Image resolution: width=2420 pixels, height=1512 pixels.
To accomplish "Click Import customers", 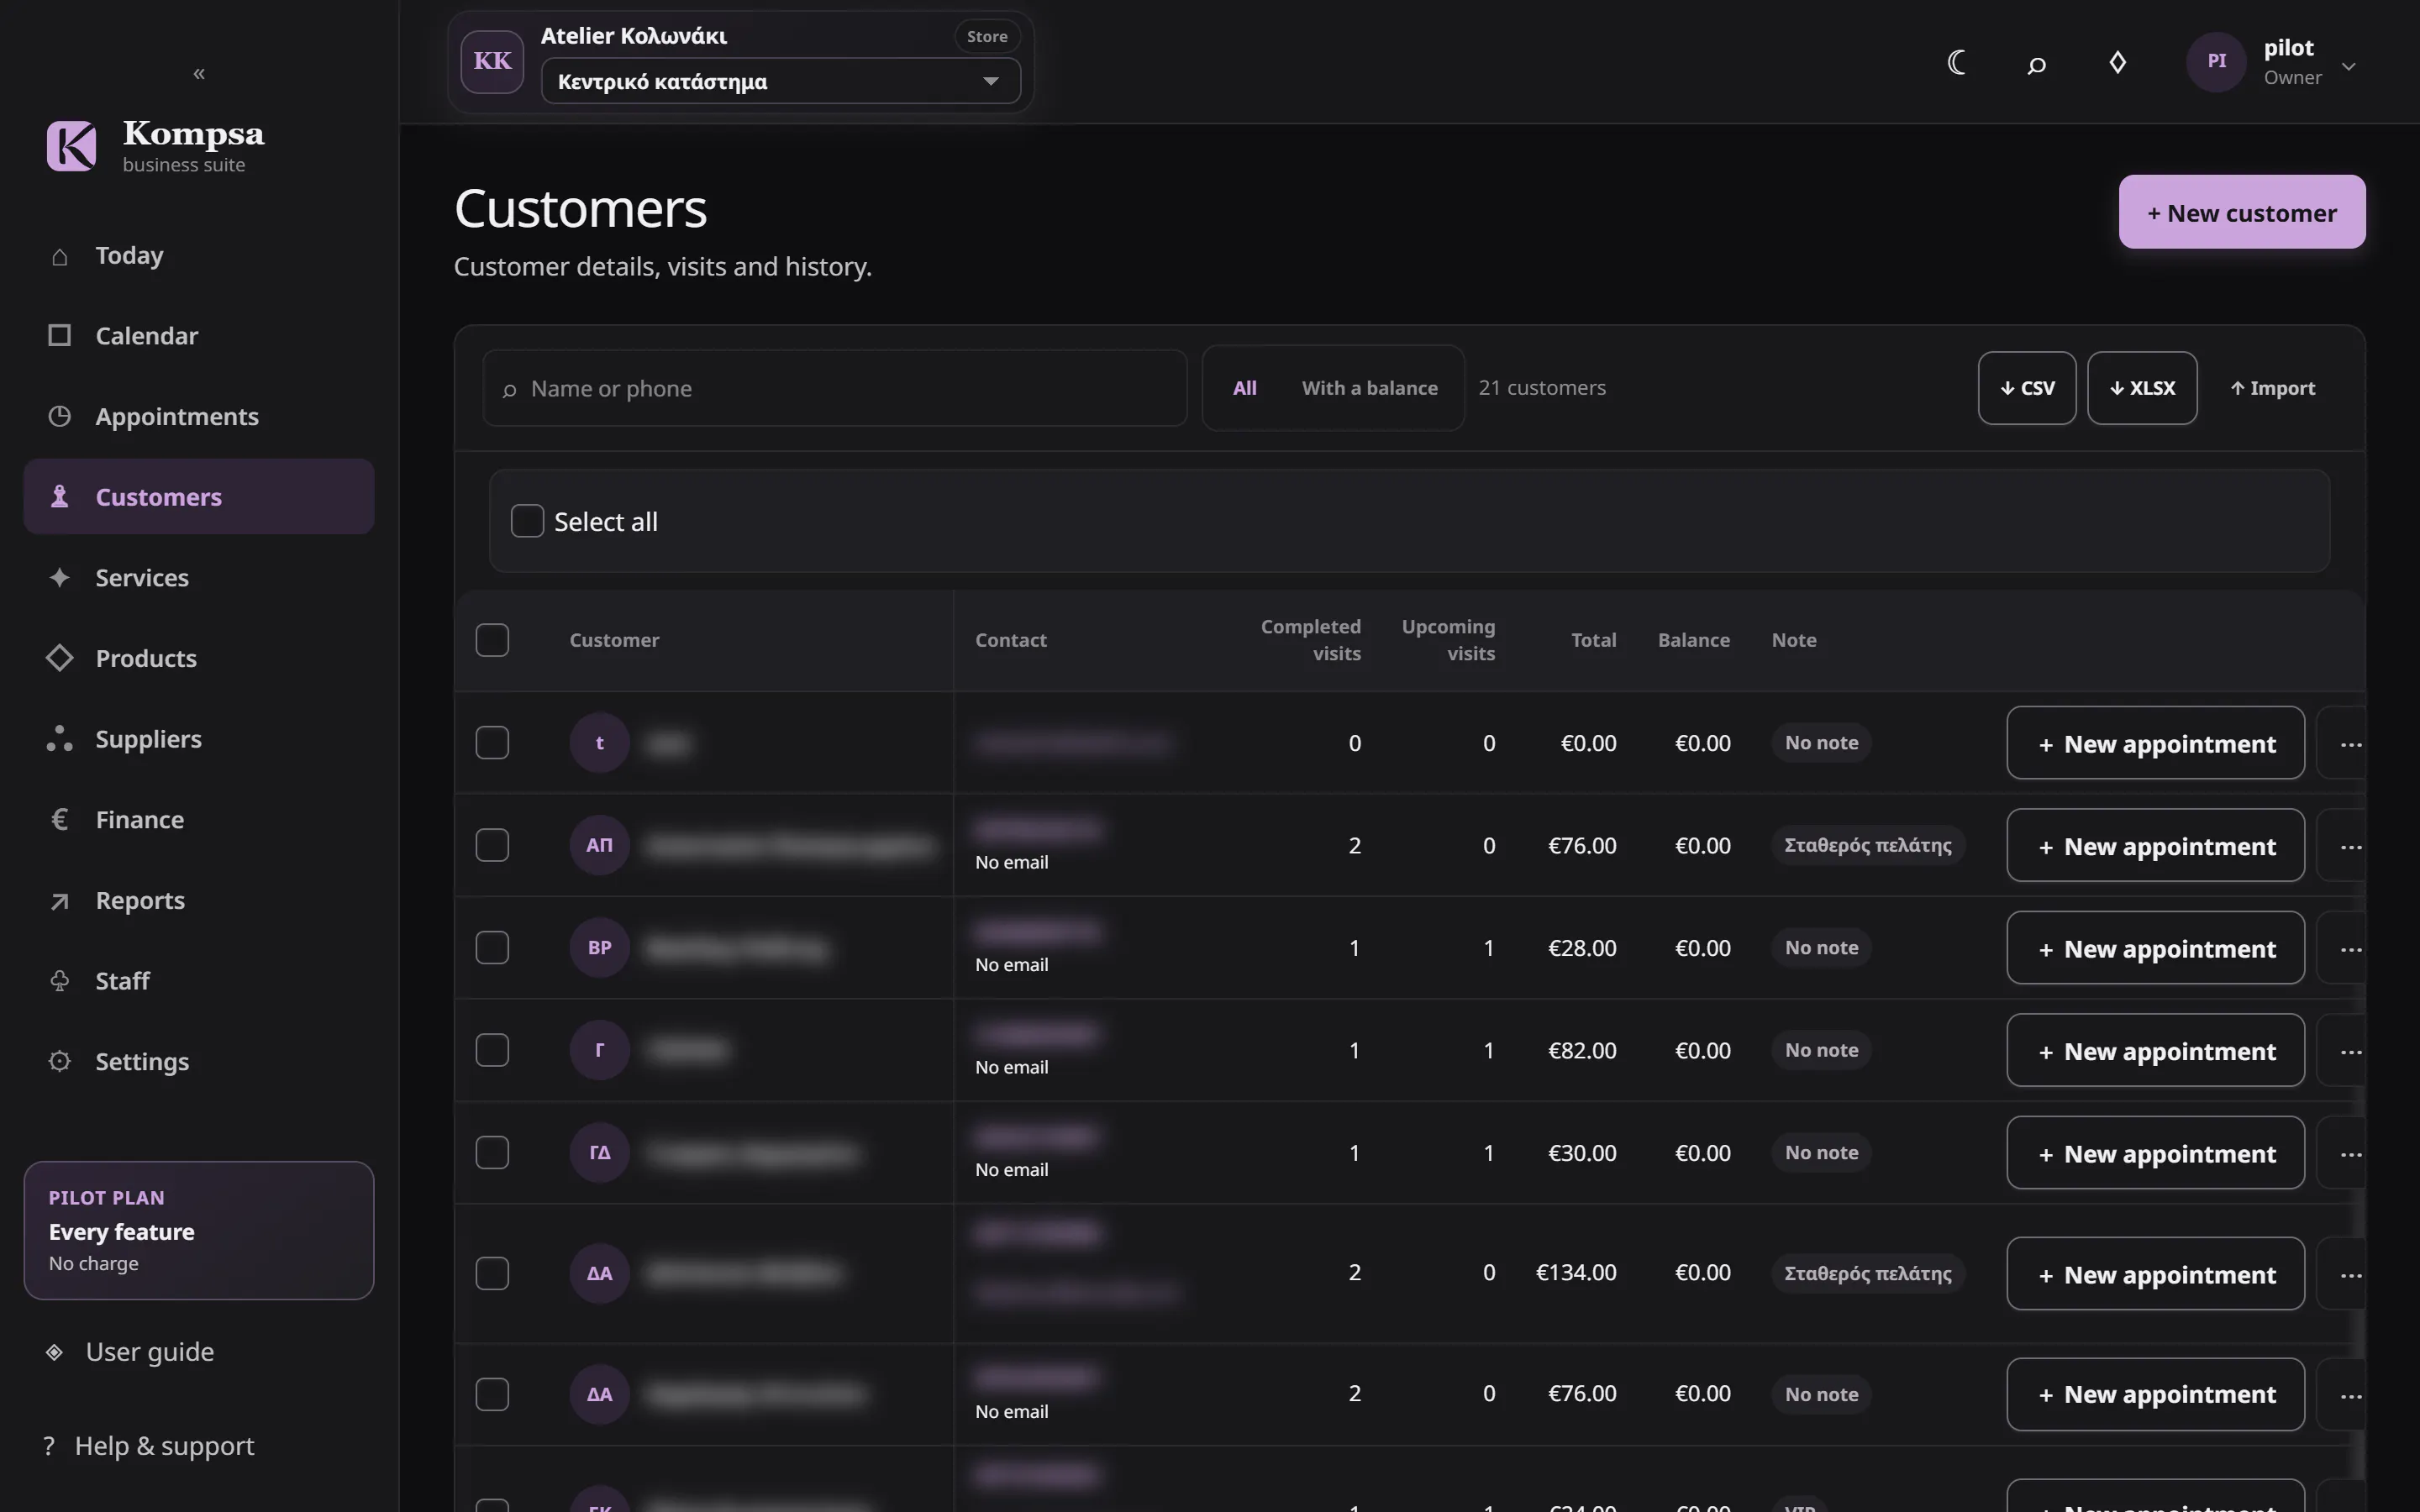I will coord(2272,388).
